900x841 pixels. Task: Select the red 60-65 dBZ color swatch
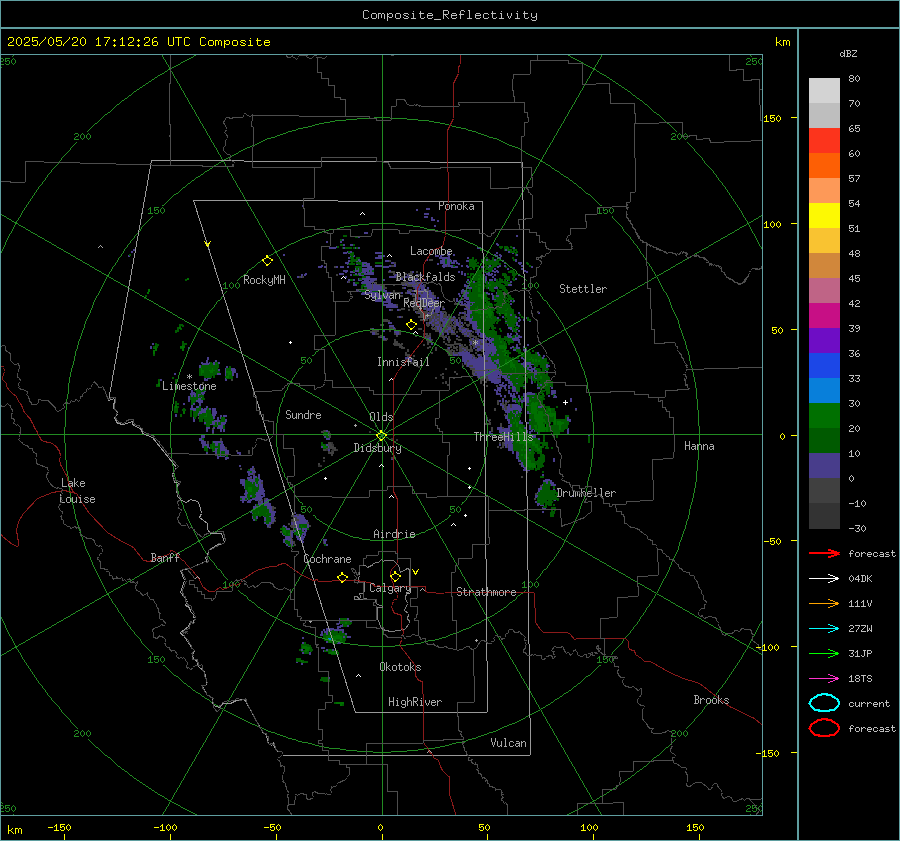coord(824,141)
